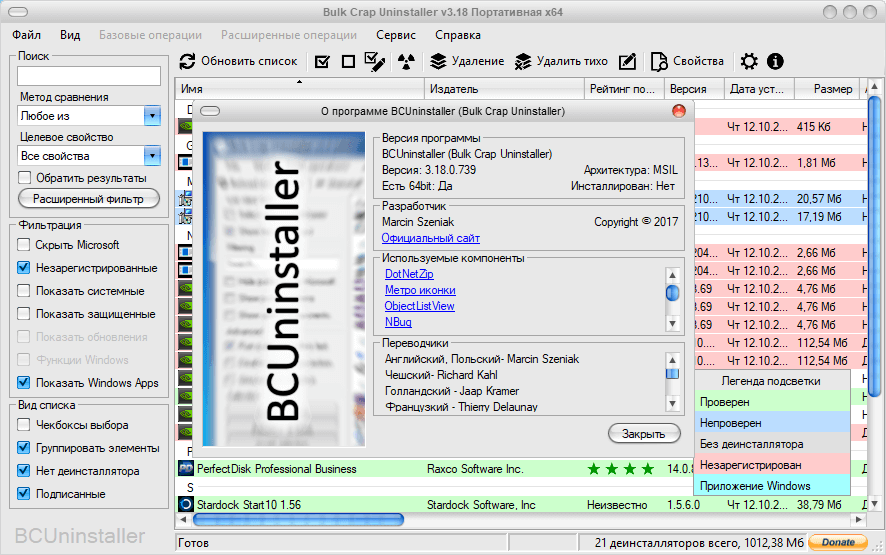Click the vertical scrollbar thumb of main list
Image resolution: width=886 pixels, height=555 pixels.
pyautogui.click(x=874, y=246)
